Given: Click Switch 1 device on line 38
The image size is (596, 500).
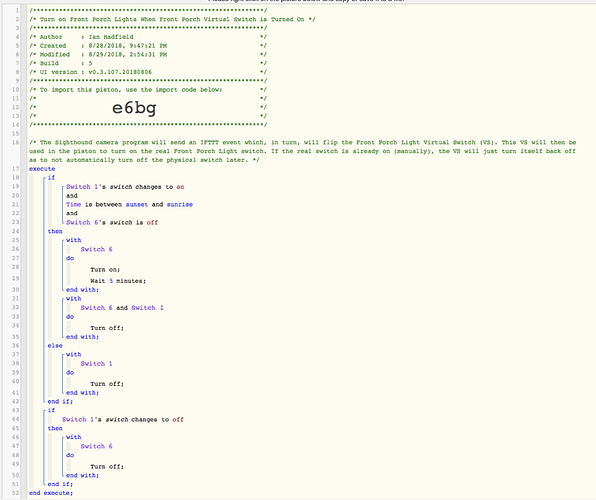Looking at the screenshot, I should [96, 363].
